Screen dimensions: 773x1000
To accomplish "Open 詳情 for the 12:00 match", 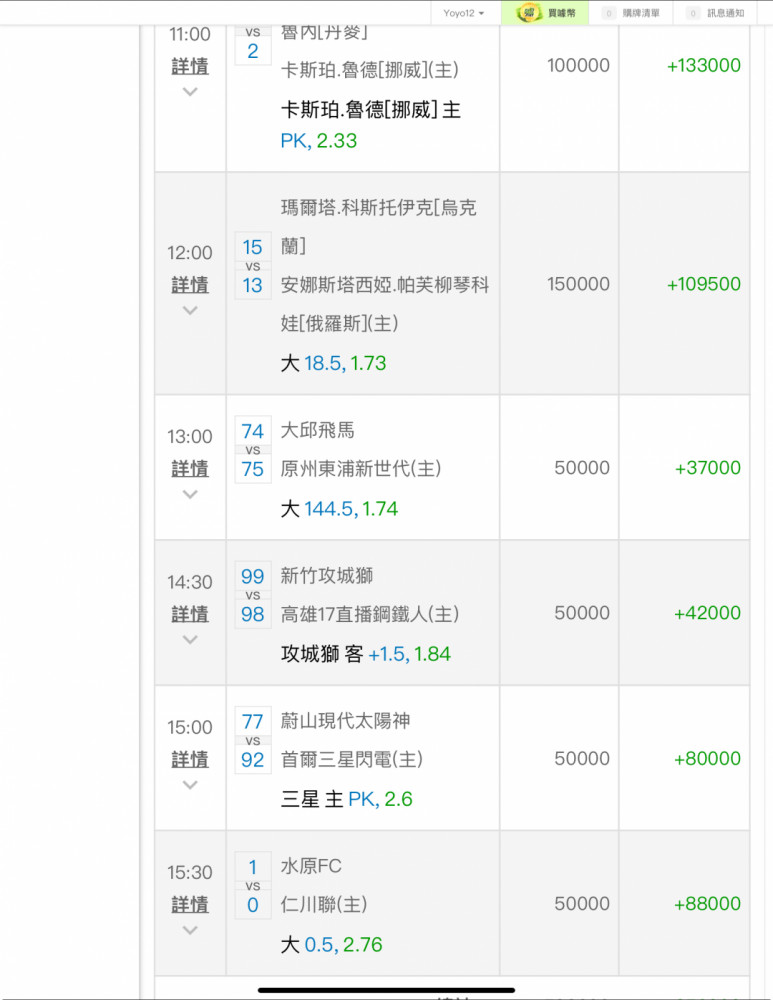I will (x=190, y=285).
